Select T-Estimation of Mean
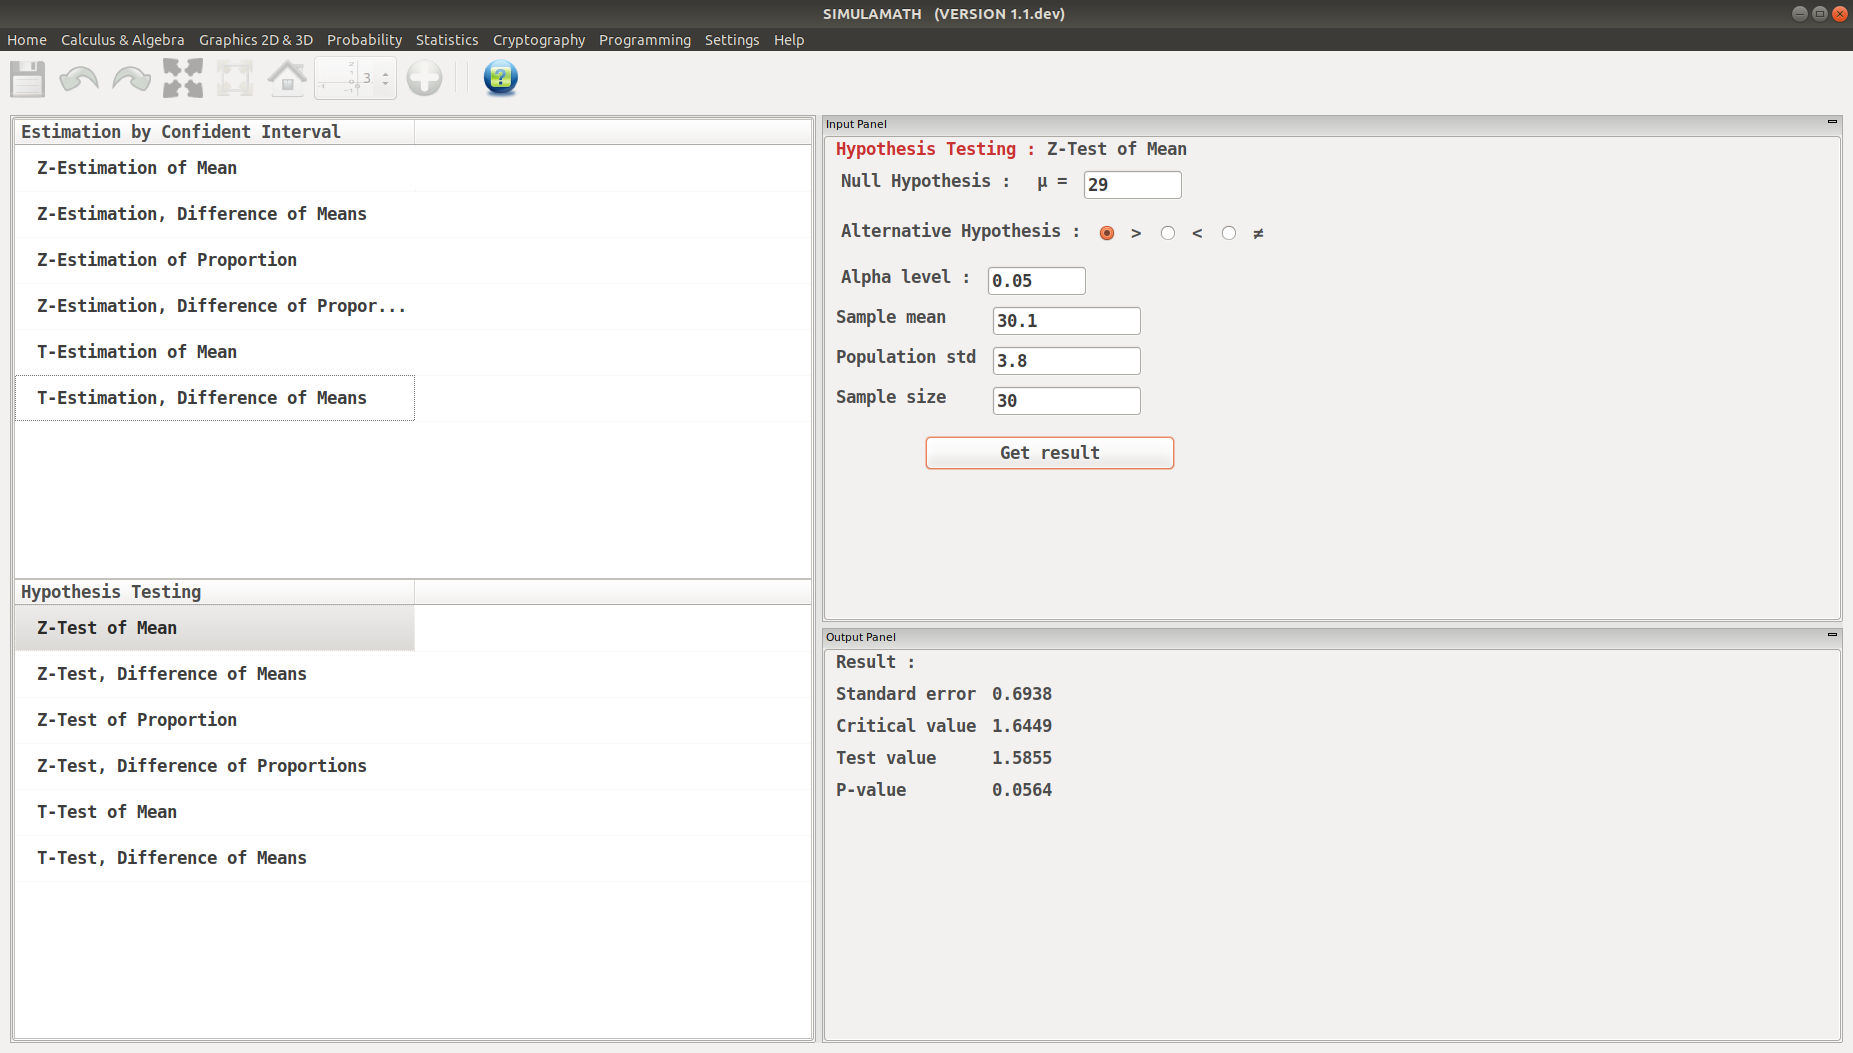Image resolution: width=1853 pixels, height=1053 pixels. (215, 352)
